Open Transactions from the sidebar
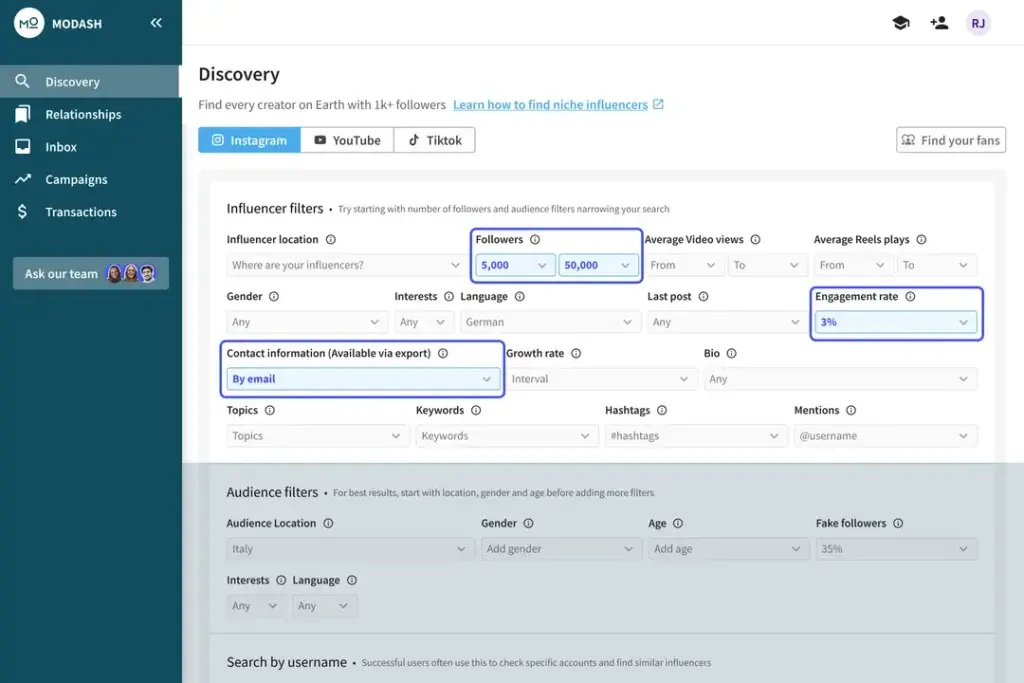 [79, 212]
